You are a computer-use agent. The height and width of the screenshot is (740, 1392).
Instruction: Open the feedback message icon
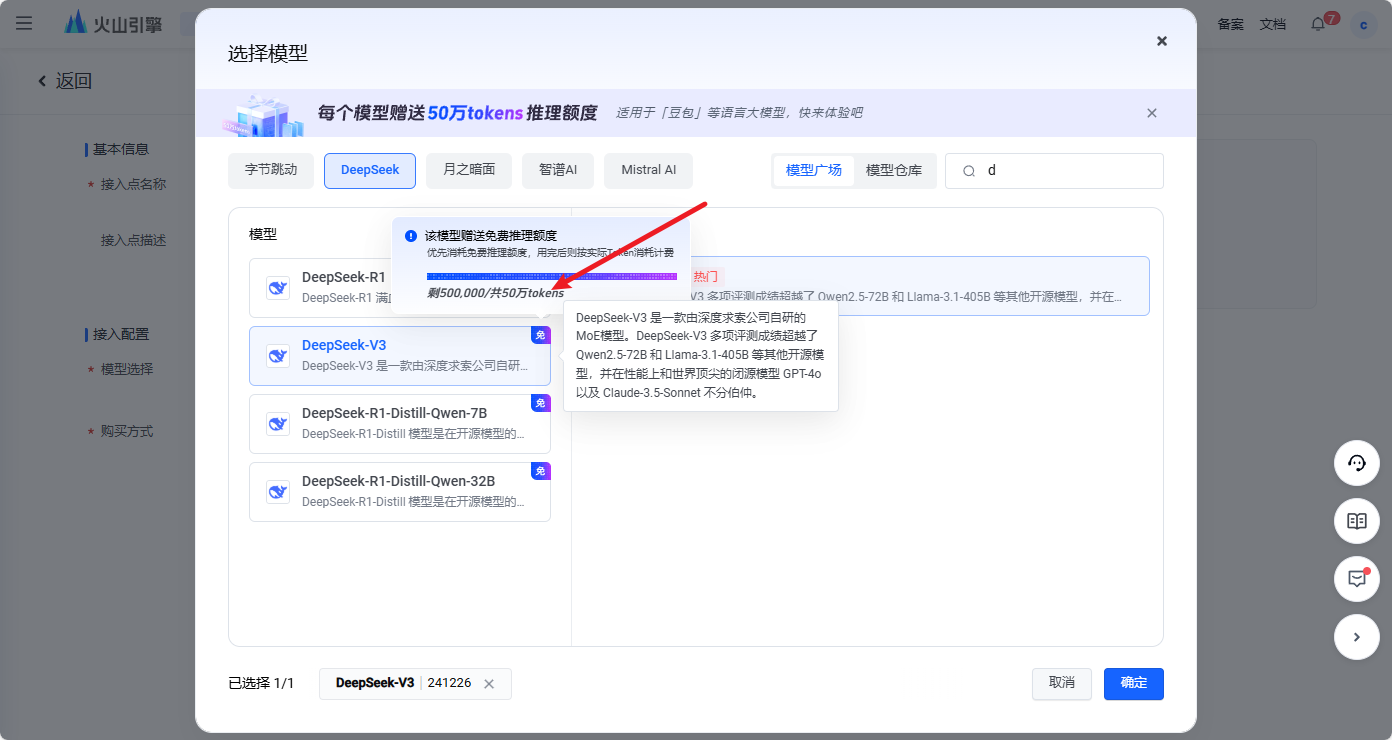[x=1357, y=579]
